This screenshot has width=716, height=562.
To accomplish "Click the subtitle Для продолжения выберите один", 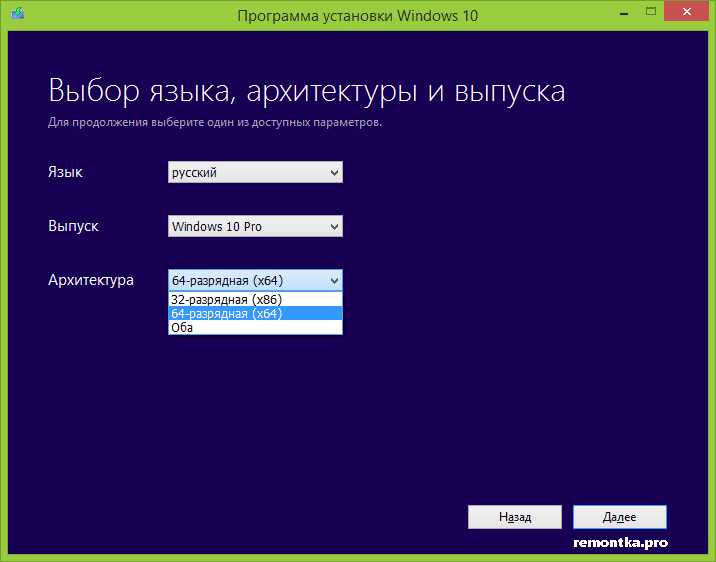I will click(x=215, y=122).
